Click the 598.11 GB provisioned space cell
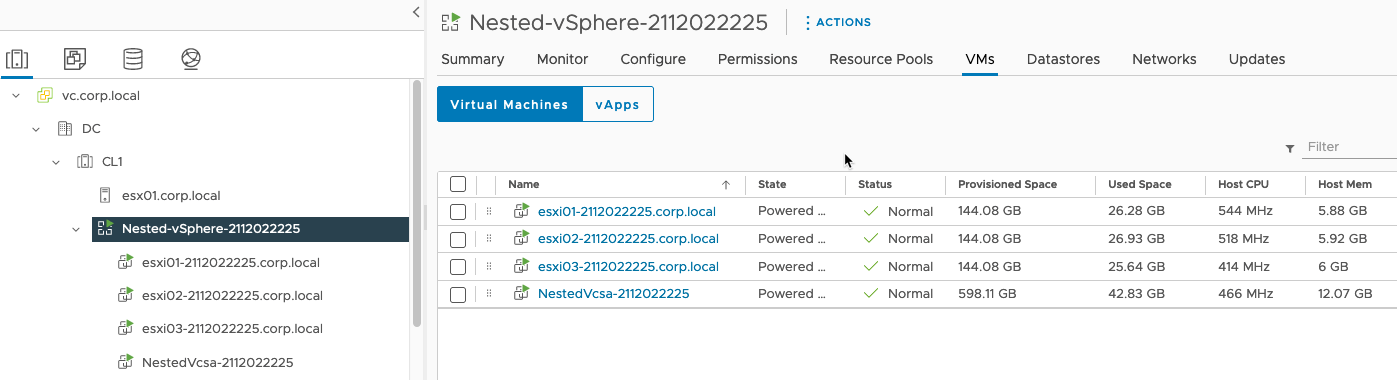The image size is (1397, 380). click(987, 294)
